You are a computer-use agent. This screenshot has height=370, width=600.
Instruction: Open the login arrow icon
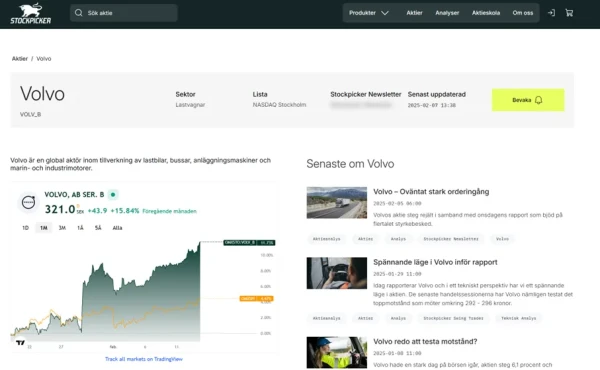pos(551,13)
